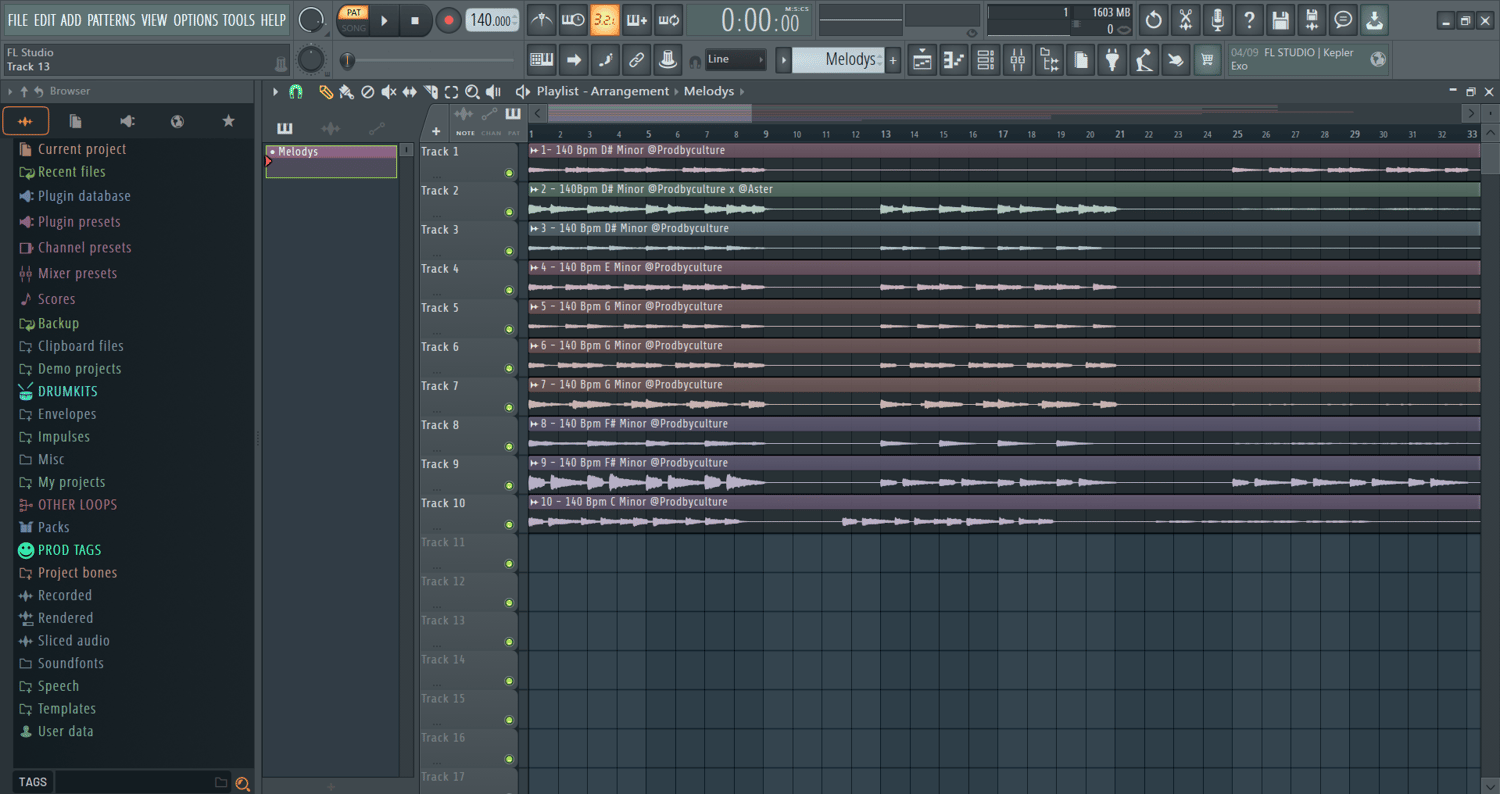Viewport: 1500px width, 794px height.
Task: Switch to browser Plugins tab with speaker icon
Action: pos(127,121)
